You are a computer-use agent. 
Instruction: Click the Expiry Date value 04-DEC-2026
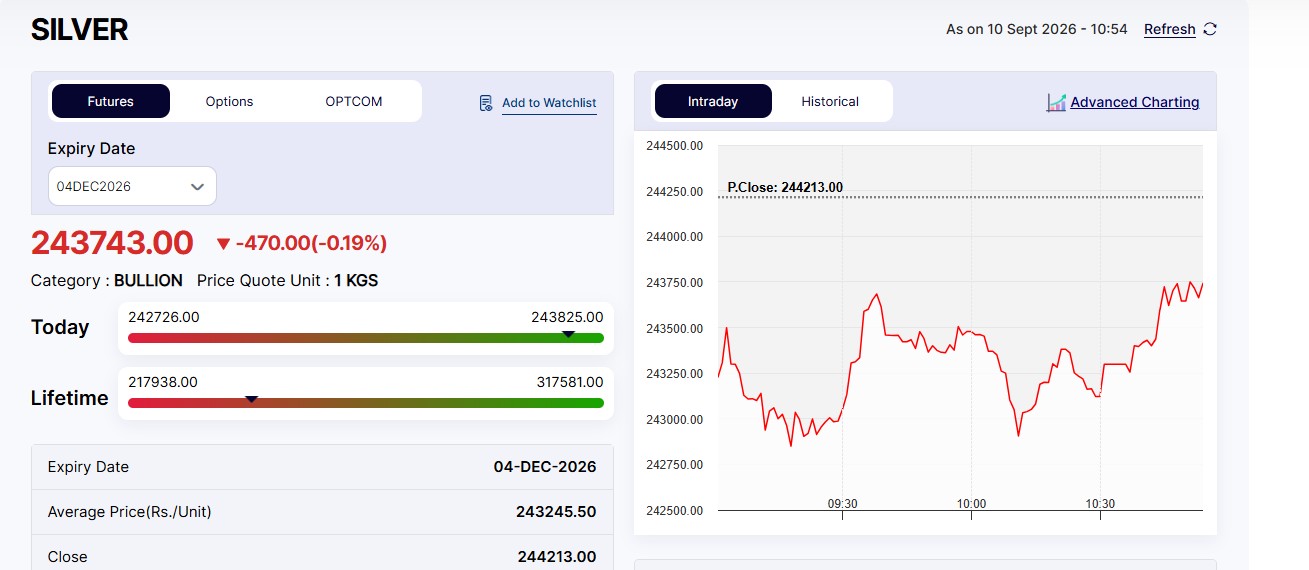(x=545, y=467)
